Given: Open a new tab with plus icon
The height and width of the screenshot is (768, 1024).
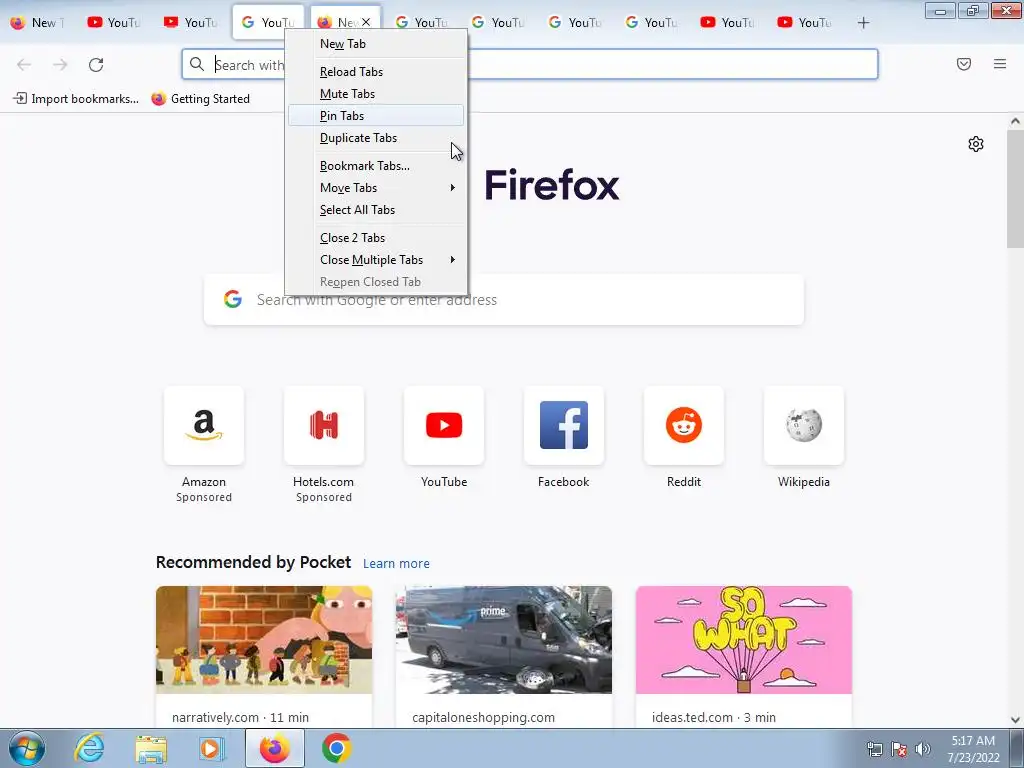Looking at the screenshot, I should 863,23.
